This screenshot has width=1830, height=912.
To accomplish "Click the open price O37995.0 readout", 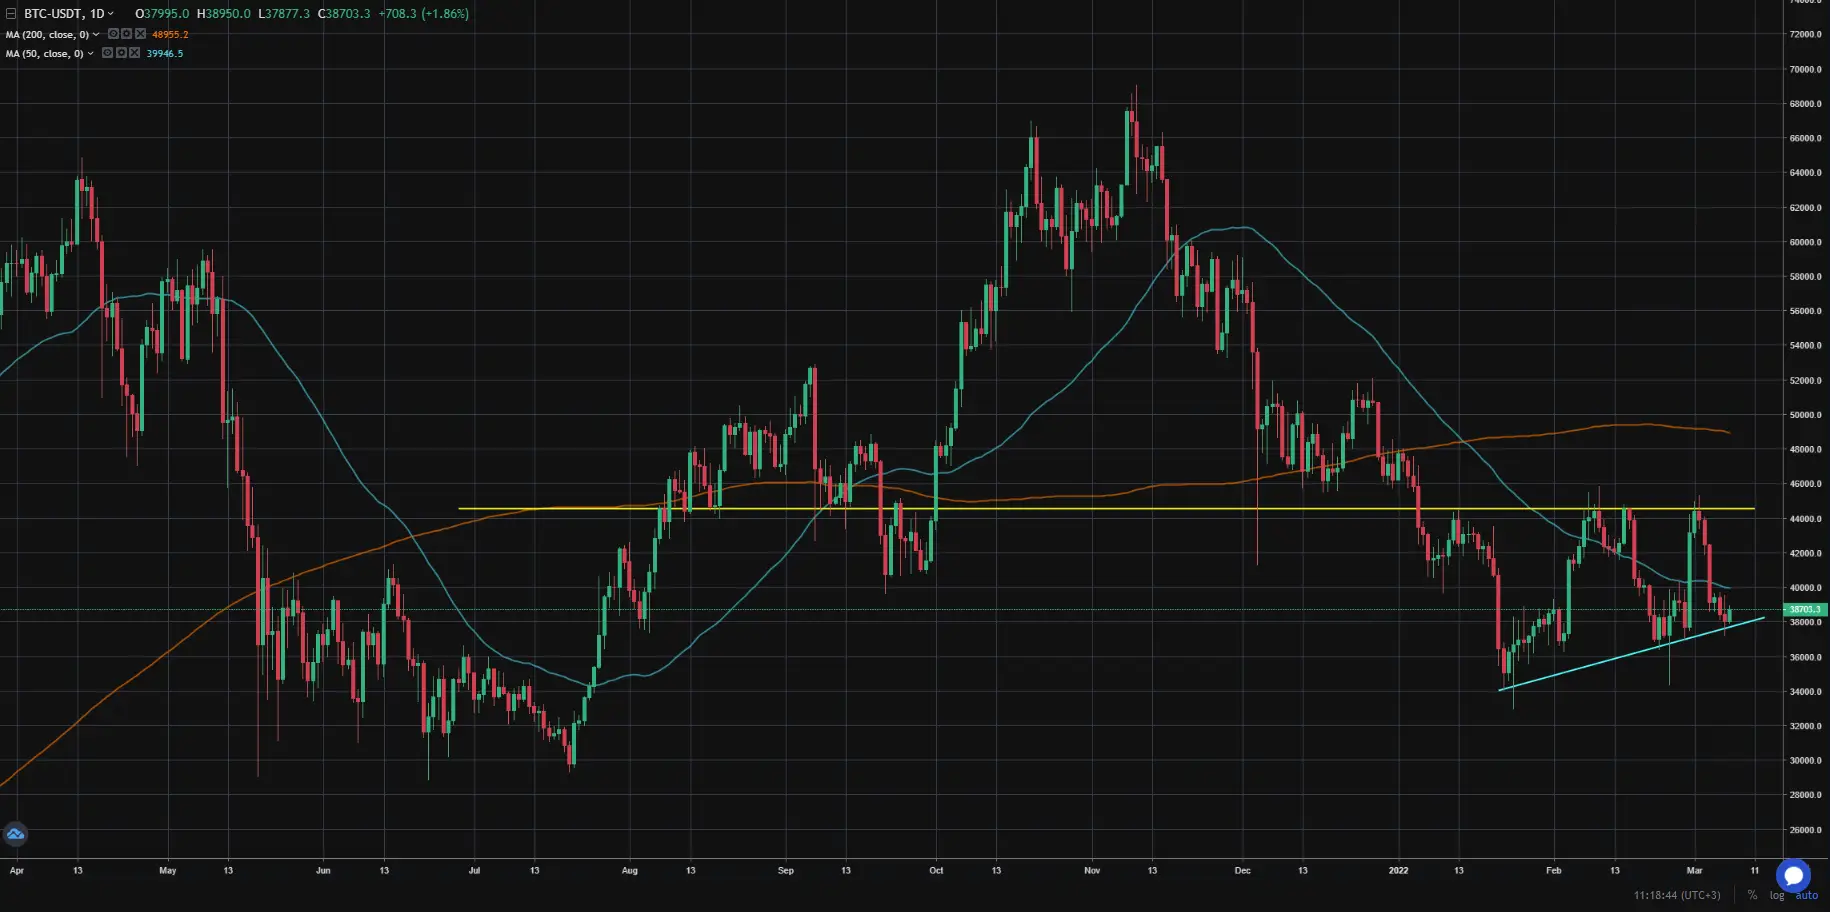I will pyautogui.click(x=162, y=14).
